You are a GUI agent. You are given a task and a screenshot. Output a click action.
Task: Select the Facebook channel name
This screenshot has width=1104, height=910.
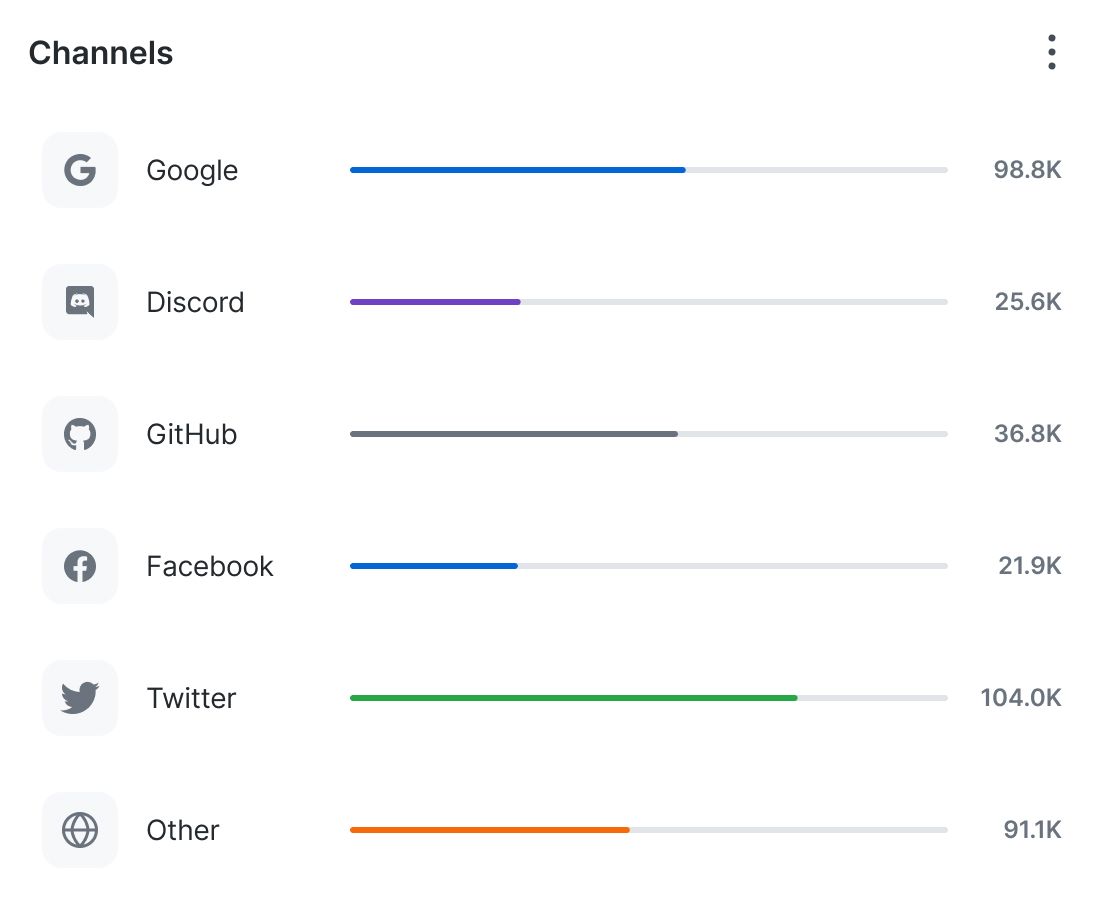(x=210, y=566)
